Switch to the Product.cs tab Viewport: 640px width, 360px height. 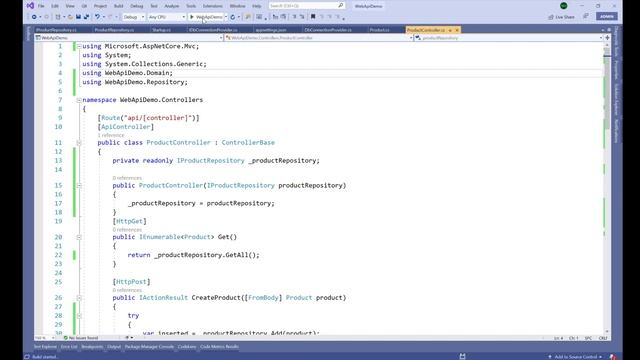(379, 30)
